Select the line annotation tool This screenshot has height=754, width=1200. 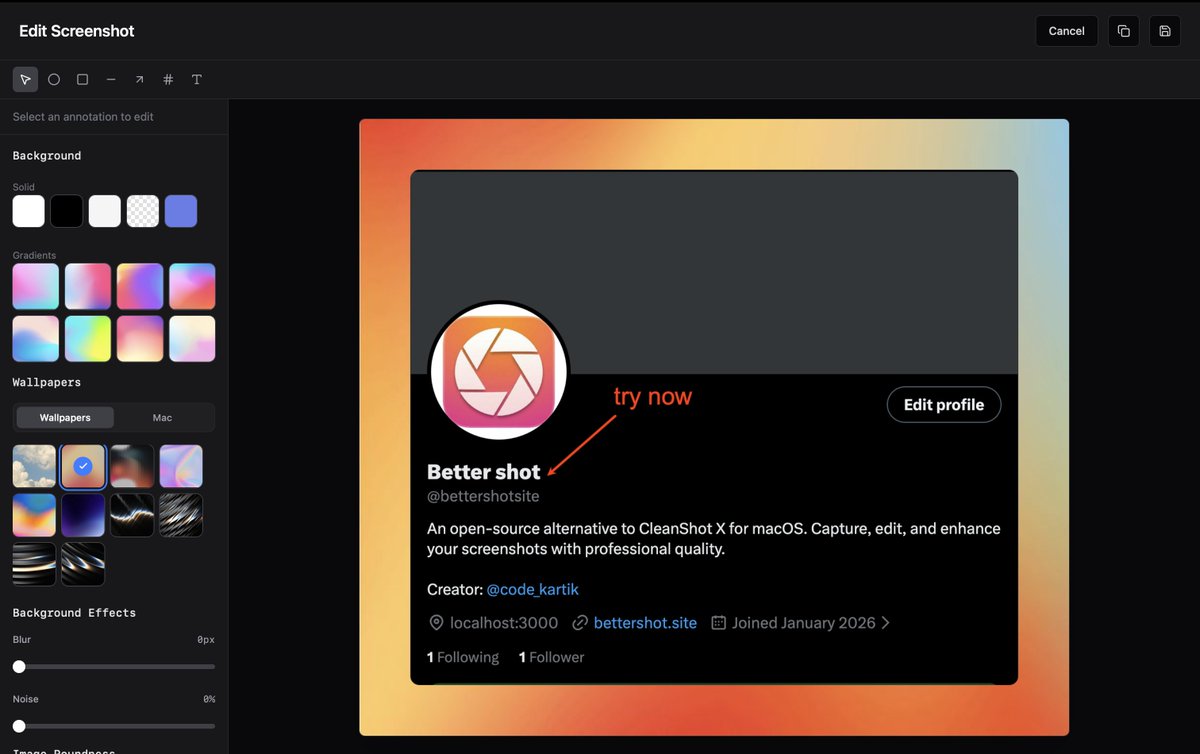pos(111,79)
